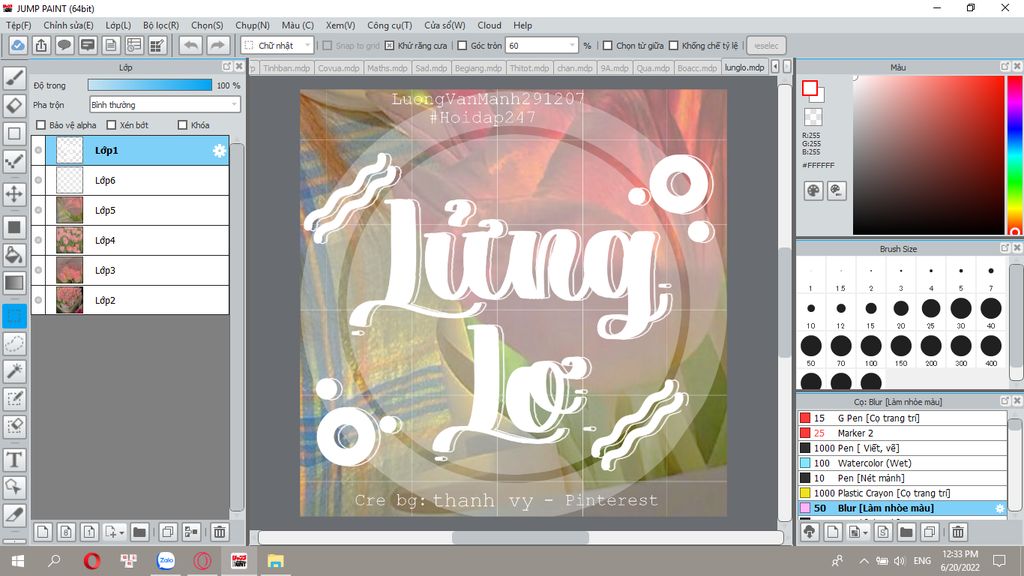
Task: Select the rectangle selection tool
Action: 14,316
